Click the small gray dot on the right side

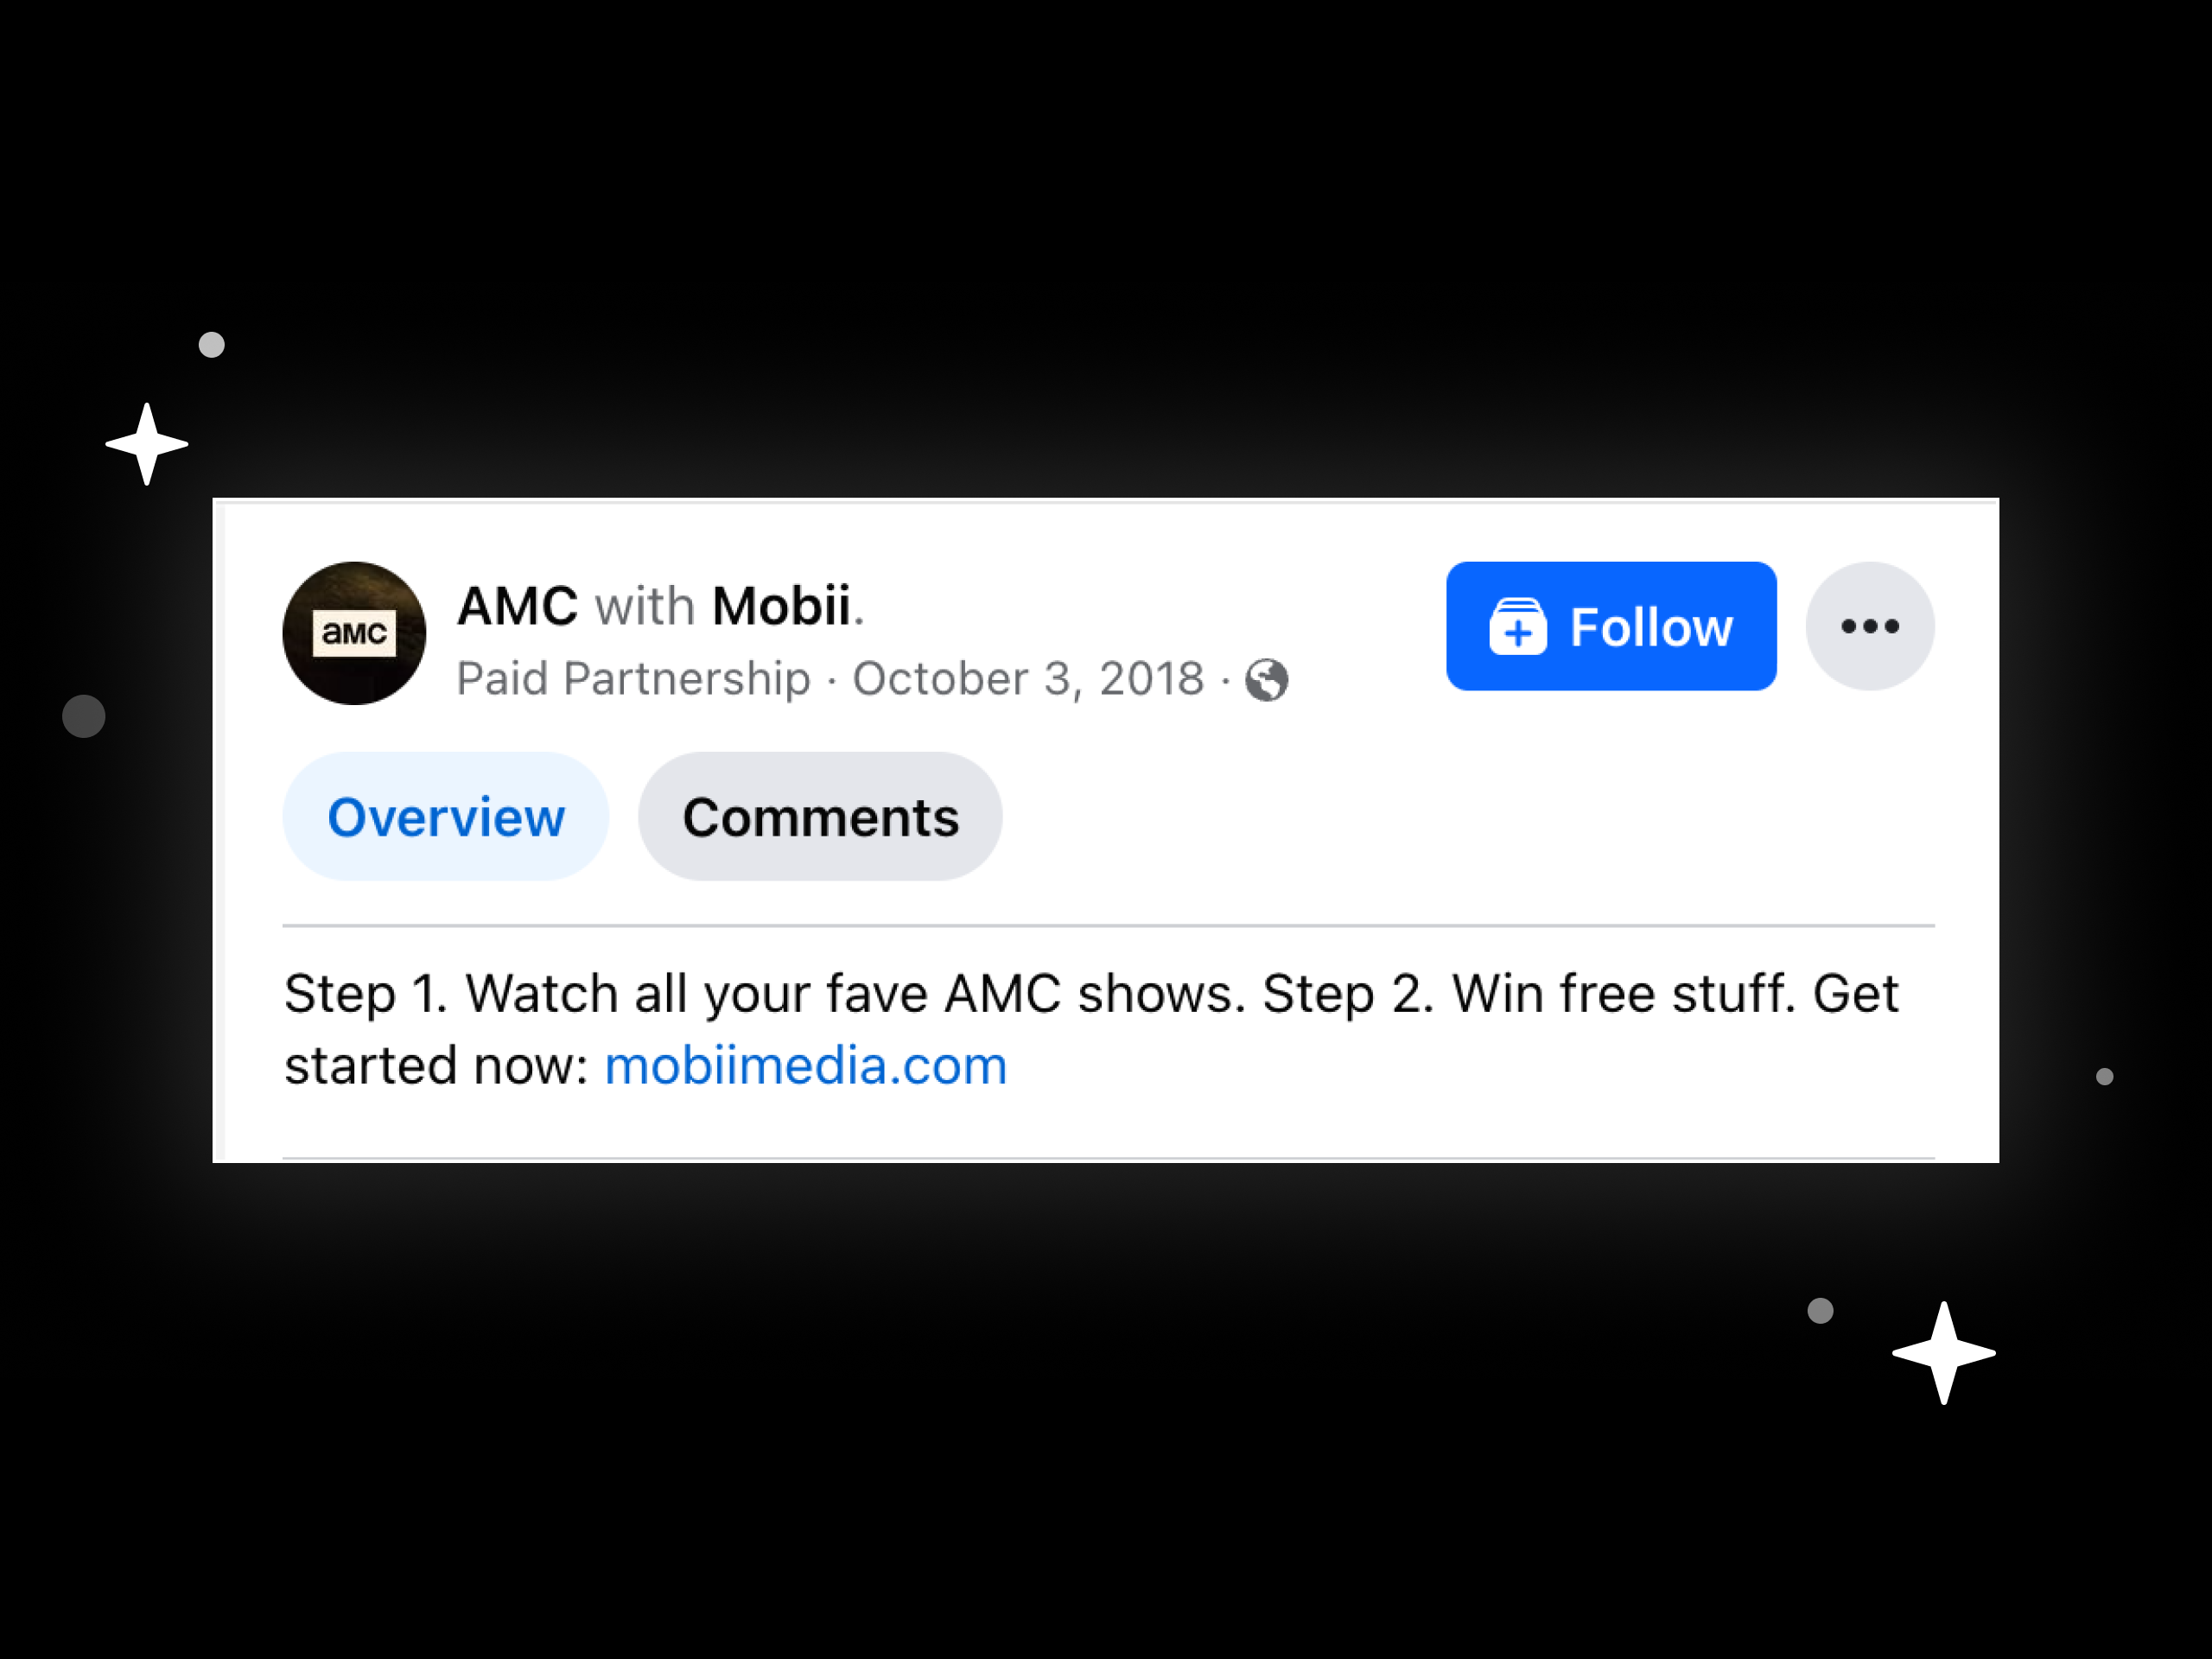pos(2104,1077)
